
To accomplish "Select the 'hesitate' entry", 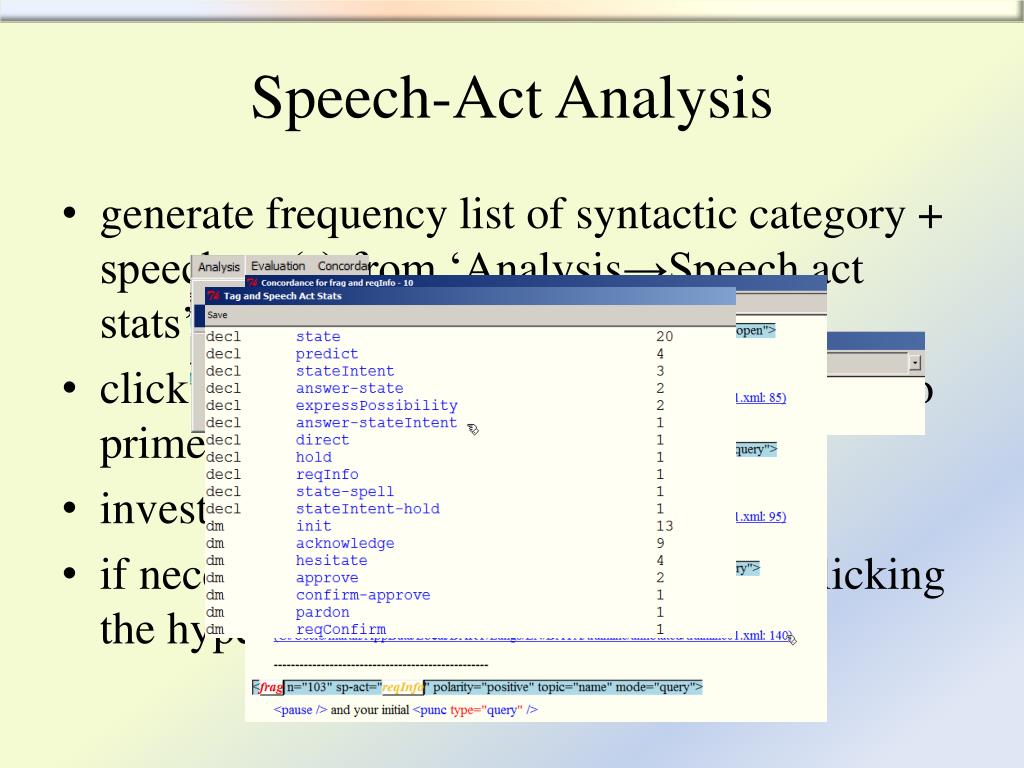I will [x=332, y=560].
